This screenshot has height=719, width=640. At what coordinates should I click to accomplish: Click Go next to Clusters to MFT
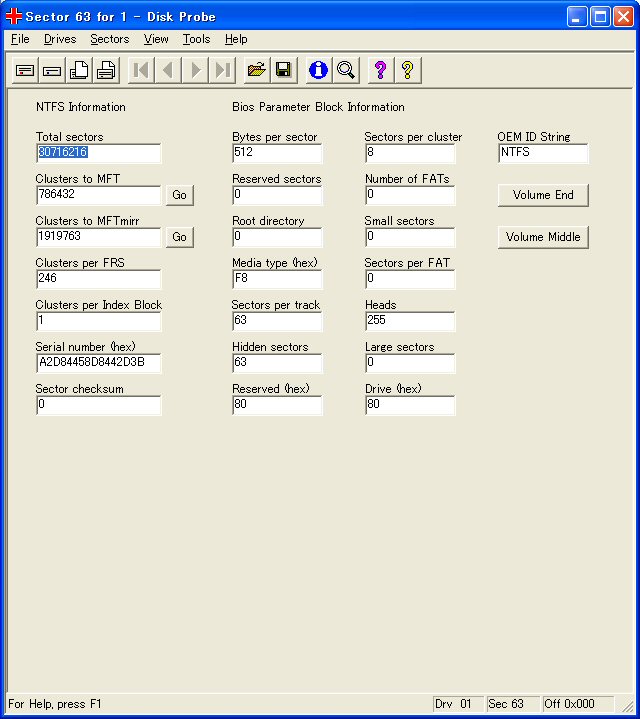point(179,195)
